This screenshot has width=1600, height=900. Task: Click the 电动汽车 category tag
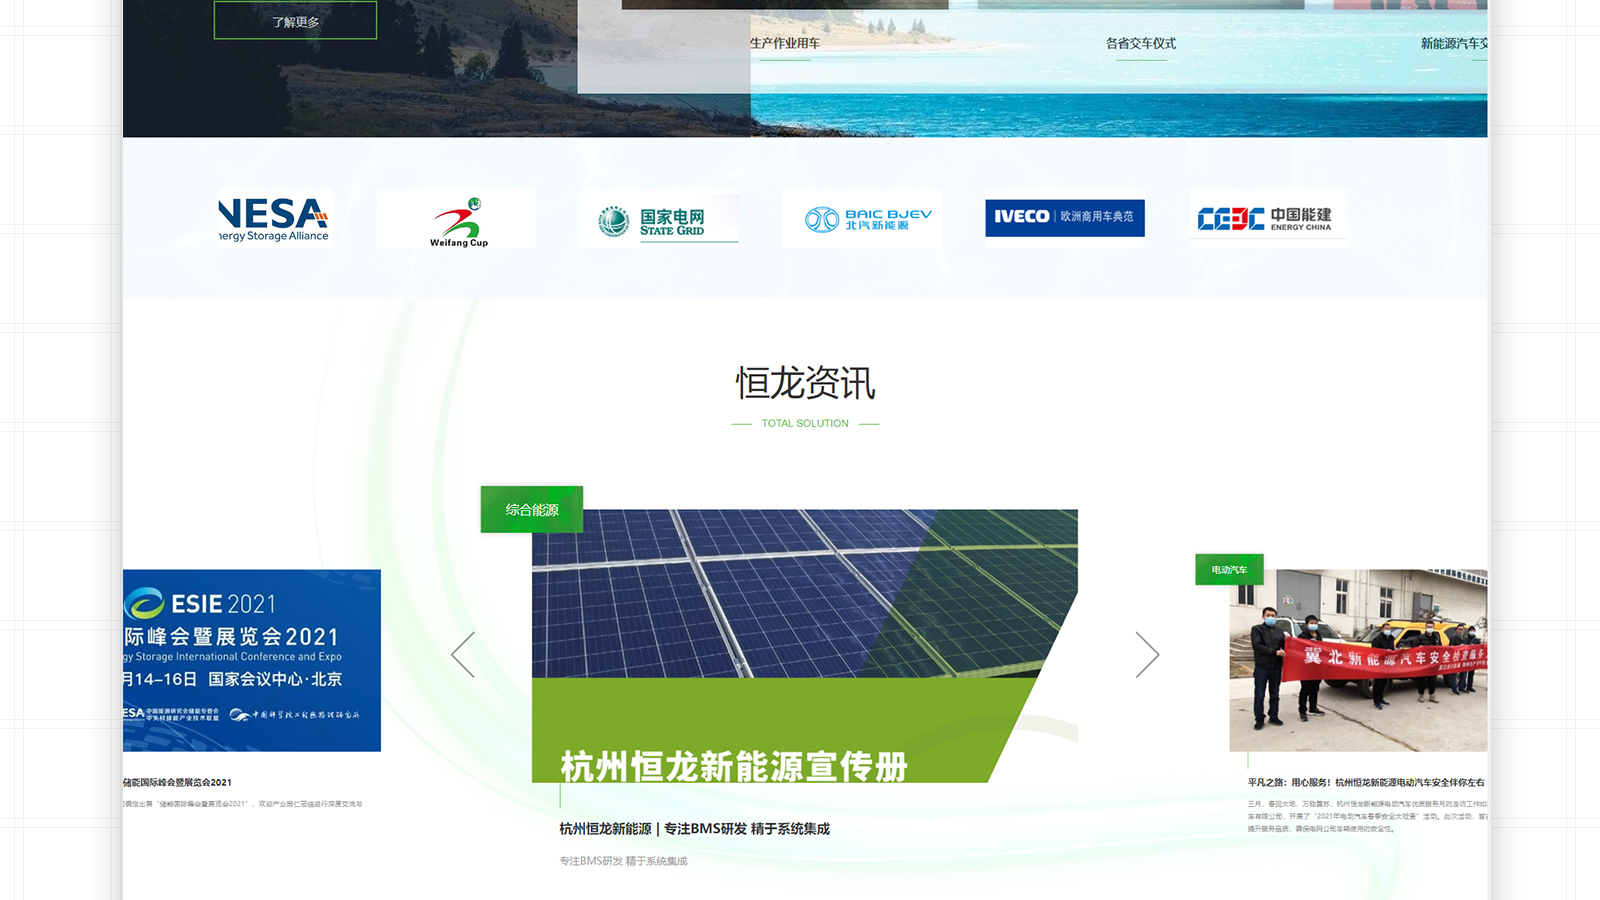pos(1229,569)
